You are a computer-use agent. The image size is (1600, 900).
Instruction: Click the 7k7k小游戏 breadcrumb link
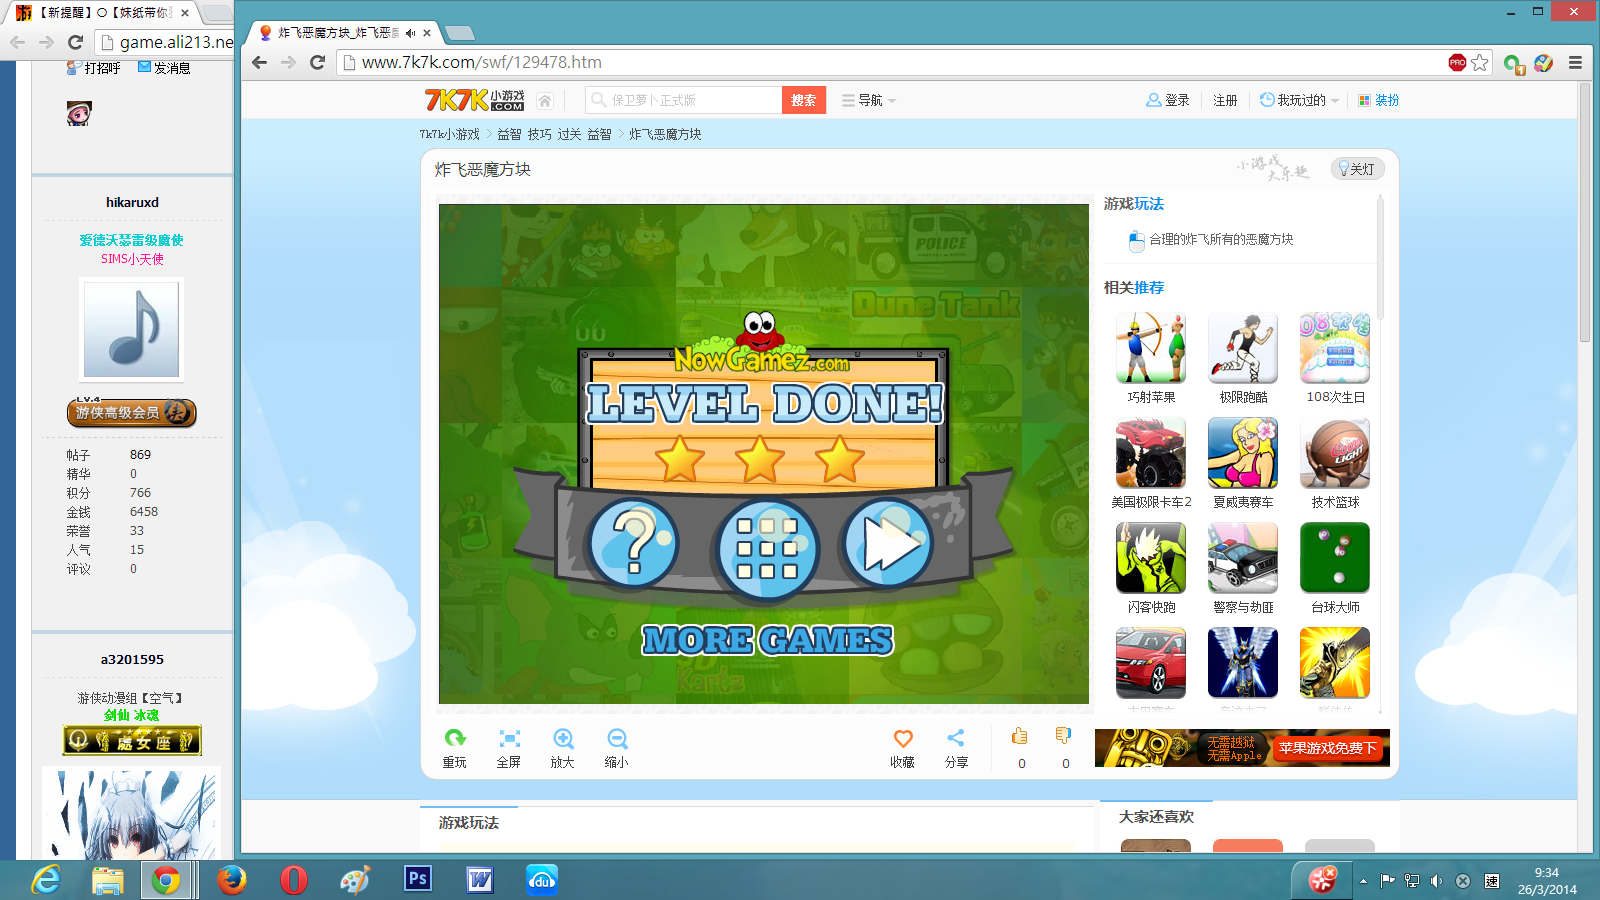pyautogui.click(x=449, y=134)
